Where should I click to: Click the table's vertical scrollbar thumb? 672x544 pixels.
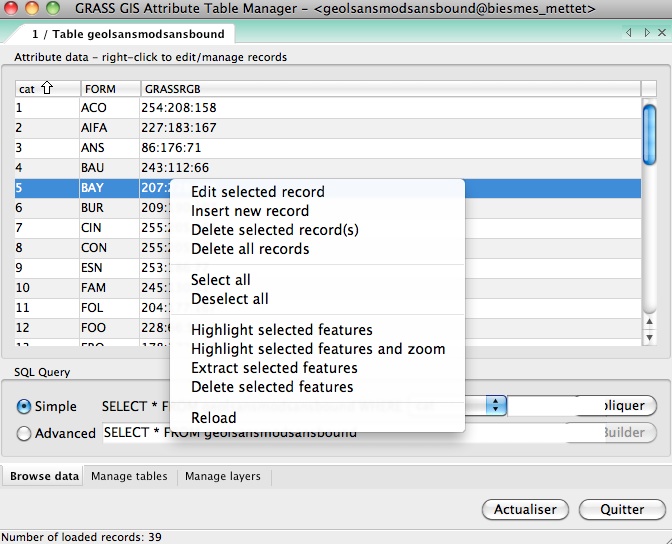pyautogui.click(x=649, y=133)
